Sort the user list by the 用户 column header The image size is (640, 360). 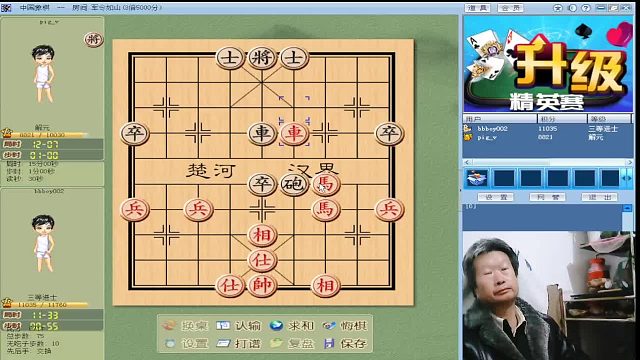(500, 119)
